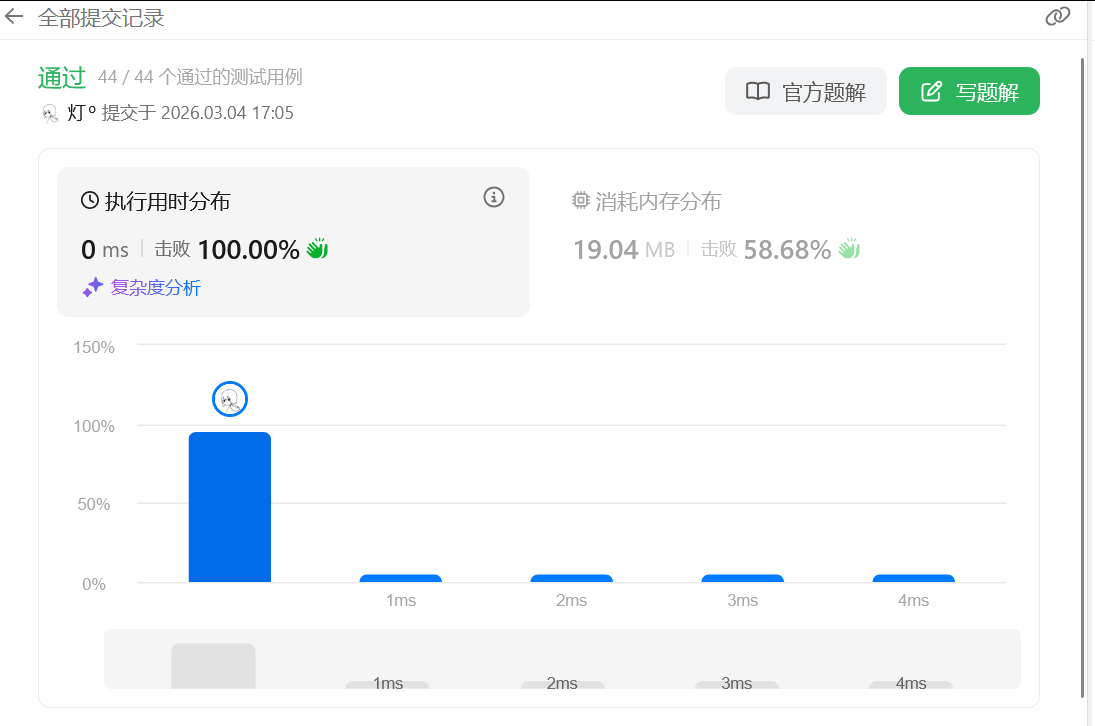Copy submission link via chain icon
1095x726 pixels.
pos(1057,16)
